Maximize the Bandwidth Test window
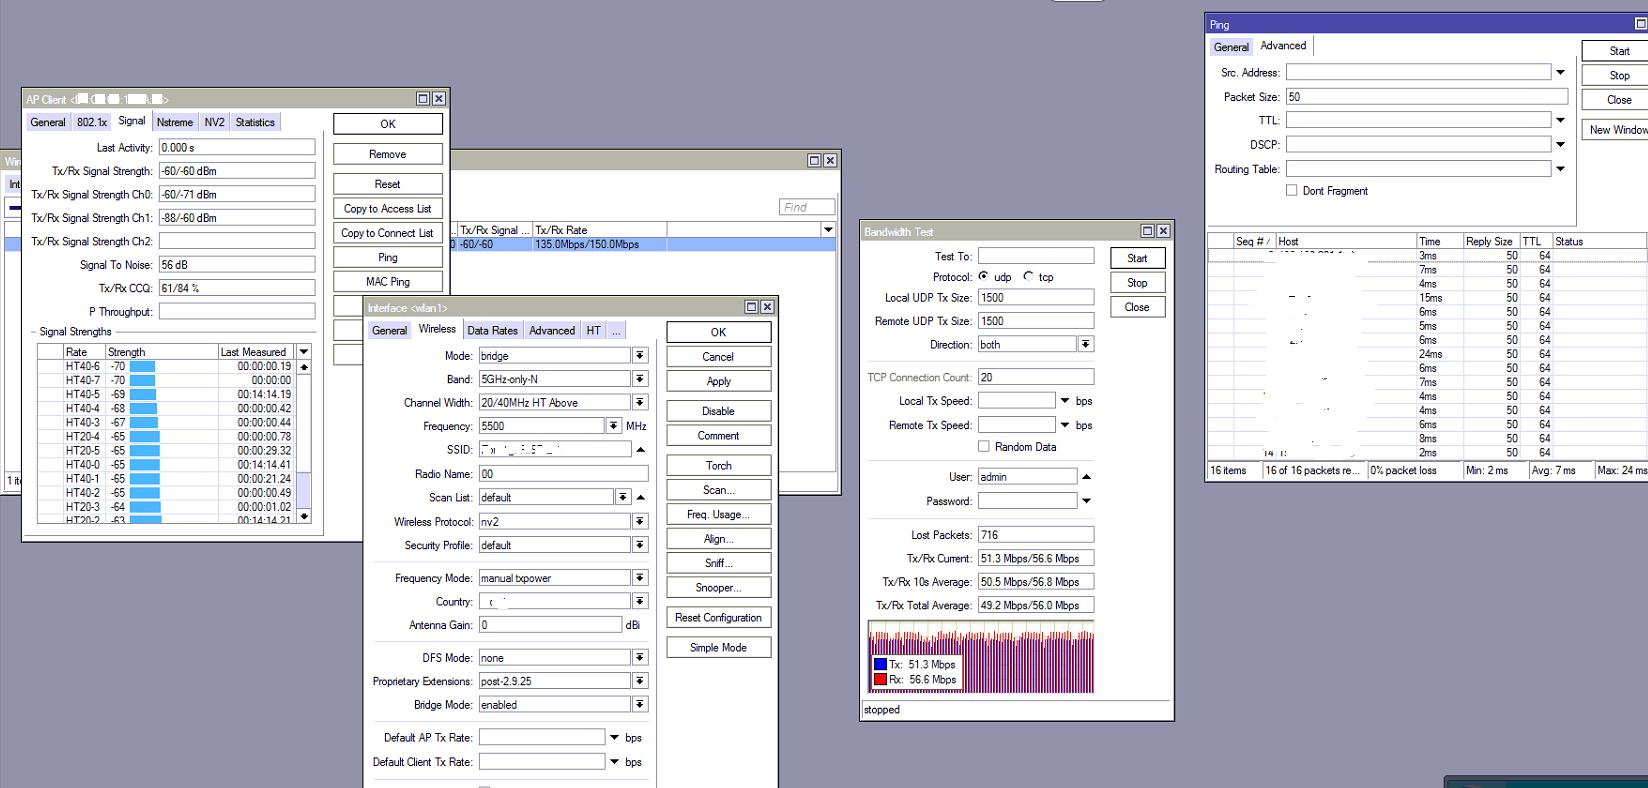Image resolution: width=1648 pixels, height=788 pixels. click(1147, 231)
